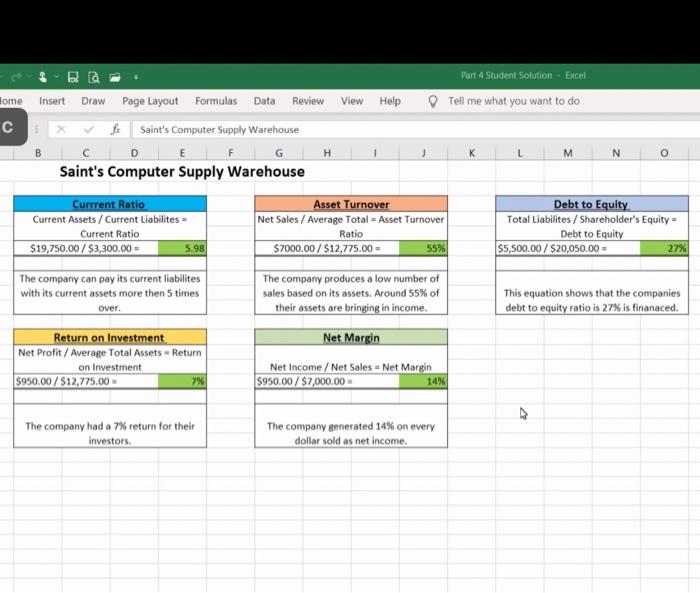Screen dimensions: 700x593
Task: Click Total Liabilites / Shareholder's Equity formula text
Action: tap(592, 226)
